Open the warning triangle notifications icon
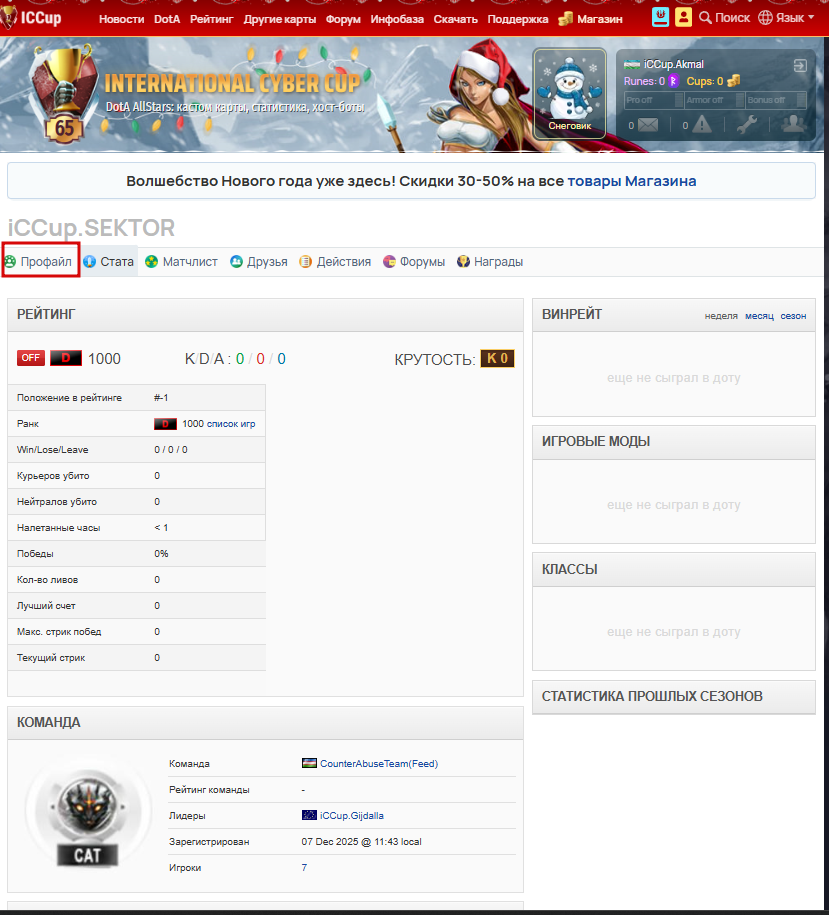 click(701, 124)
